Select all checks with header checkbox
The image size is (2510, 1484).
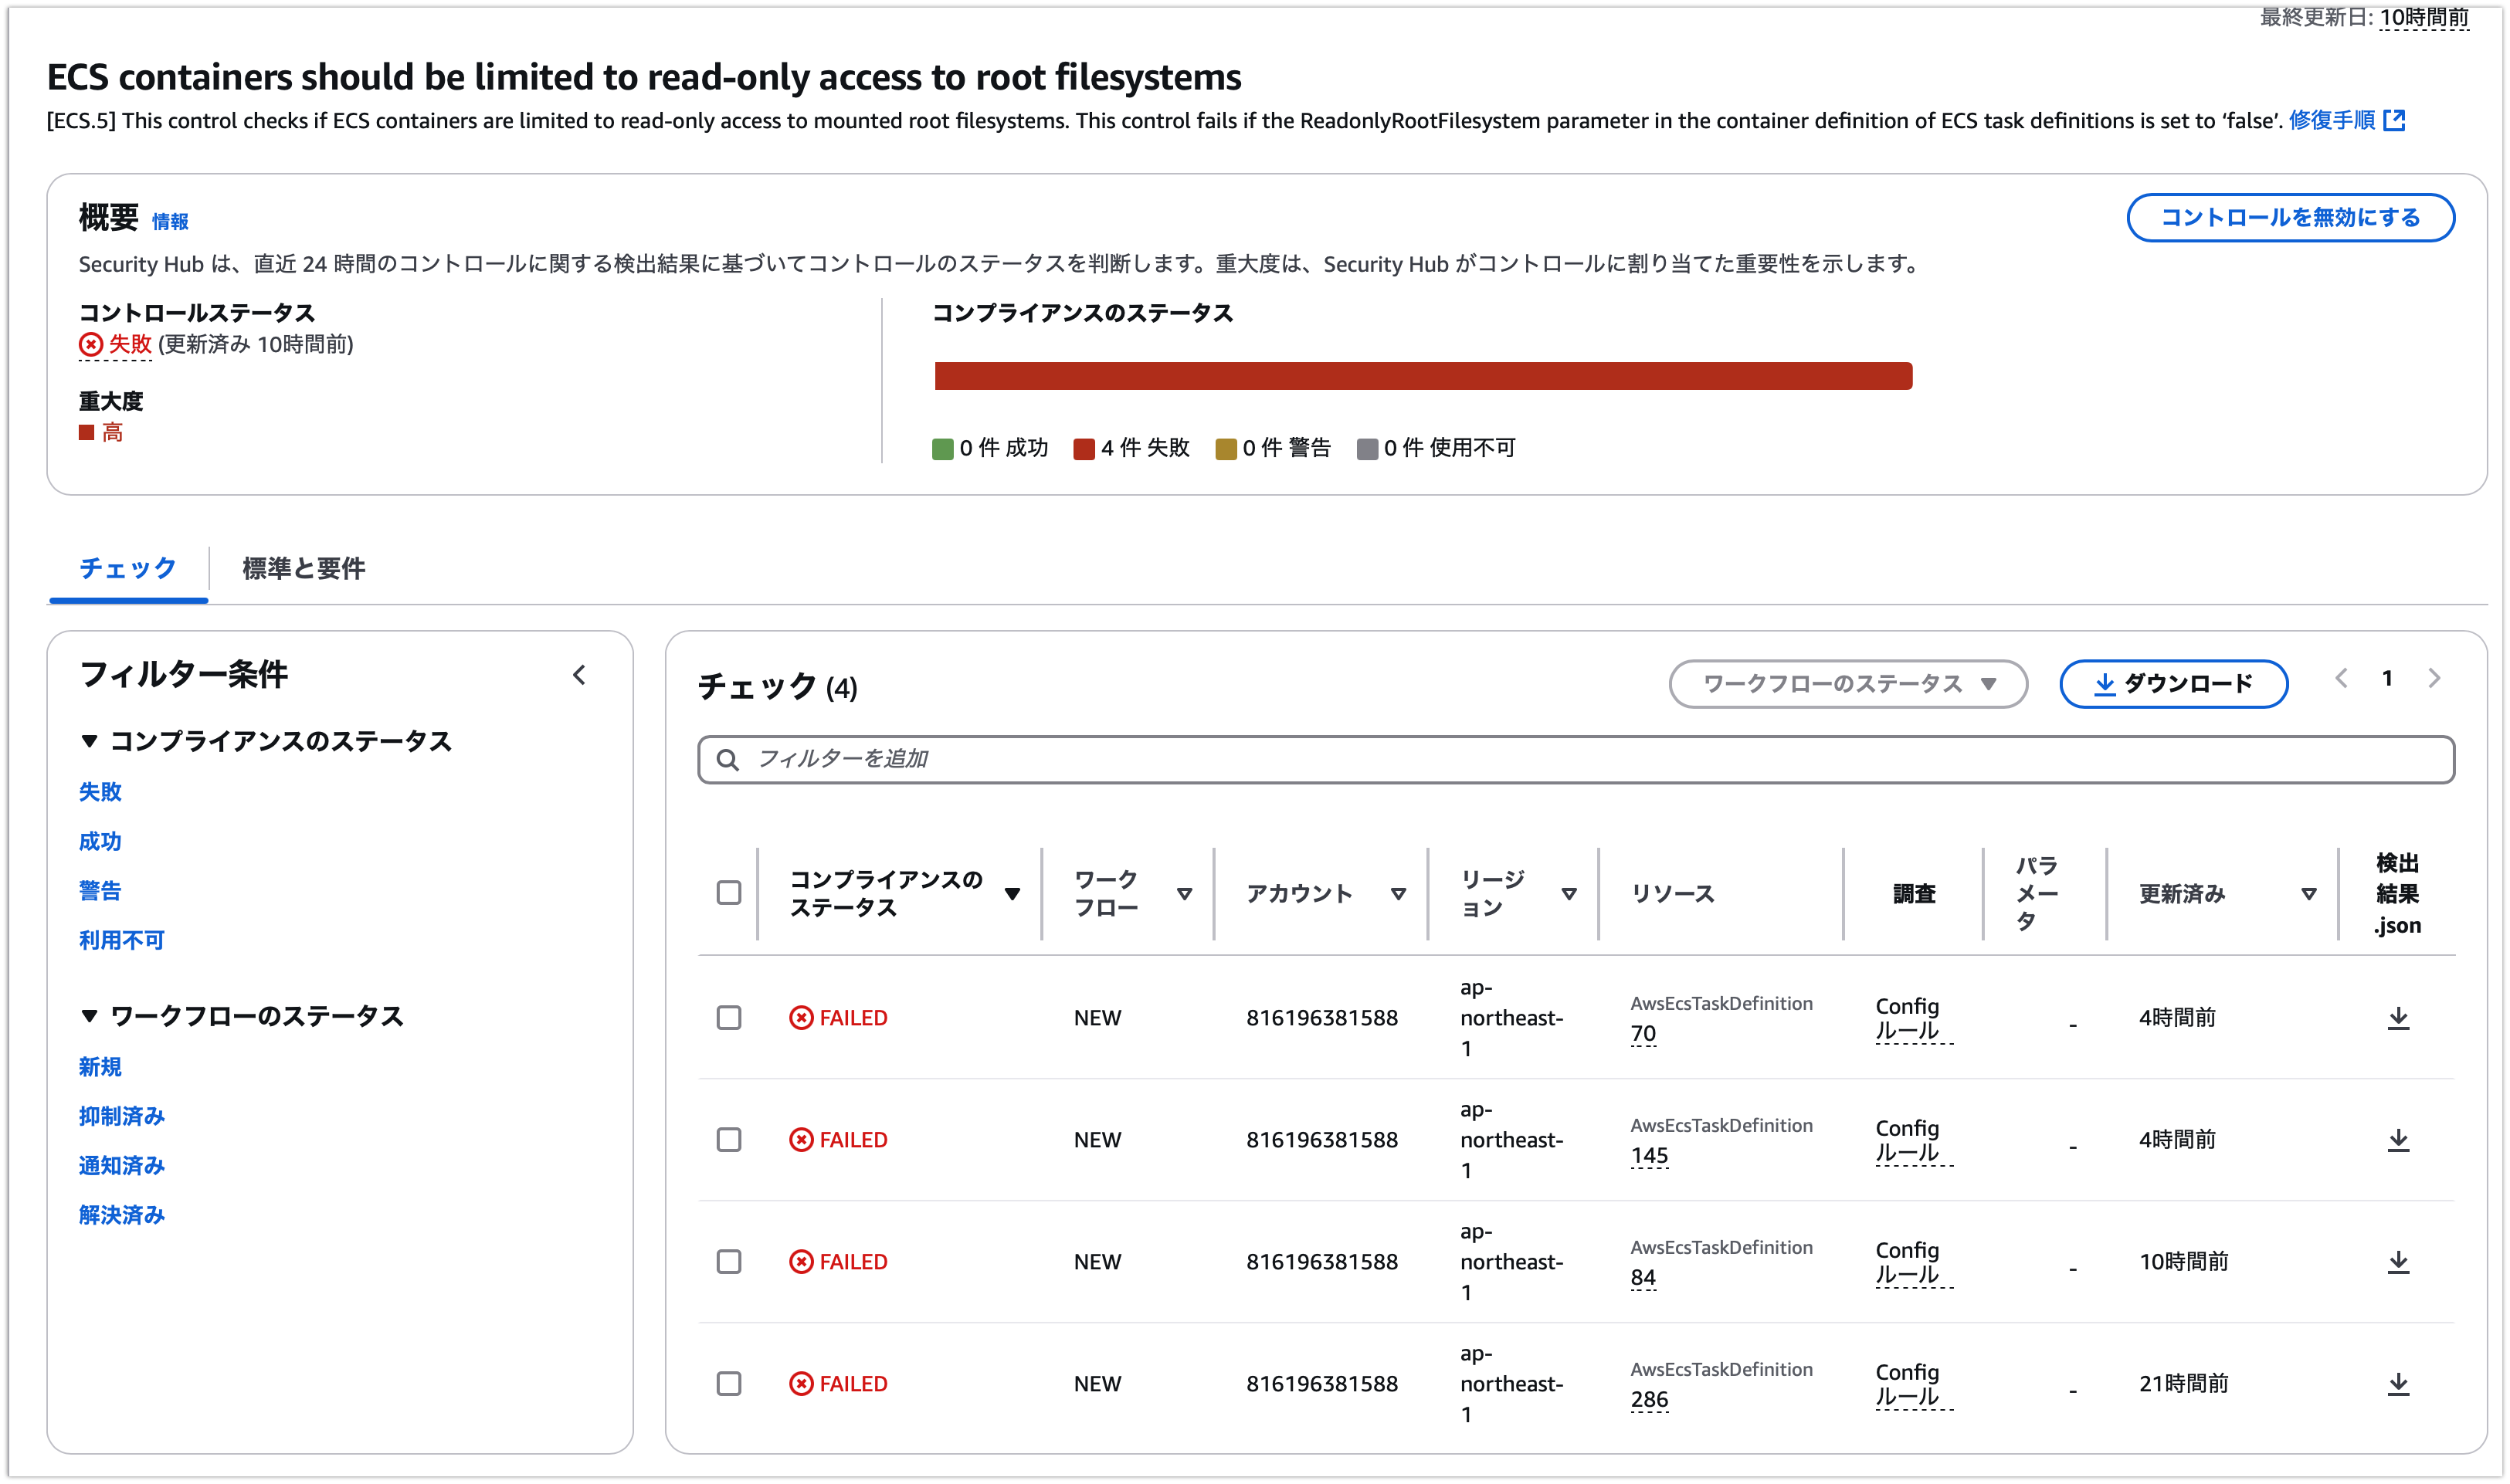pyautogui.click(x=729, y=892)
